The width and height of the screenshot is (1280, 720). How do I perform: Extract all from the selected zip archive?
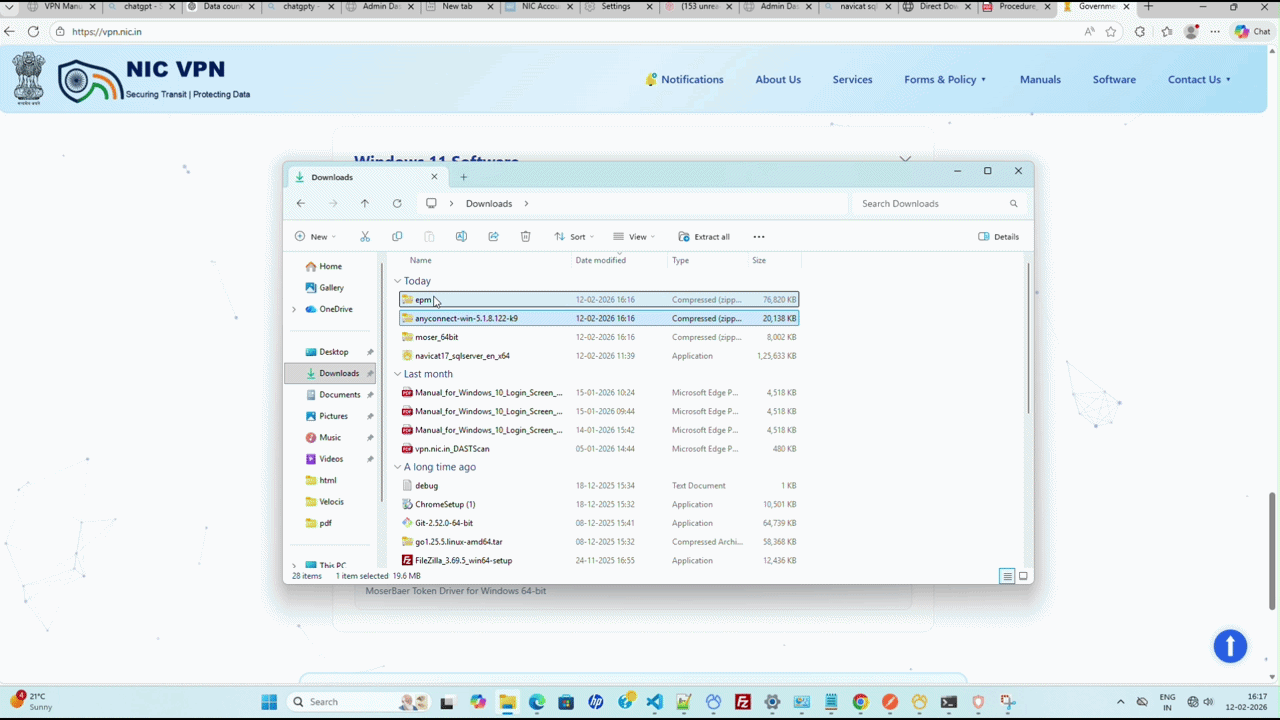coord(704,236)
